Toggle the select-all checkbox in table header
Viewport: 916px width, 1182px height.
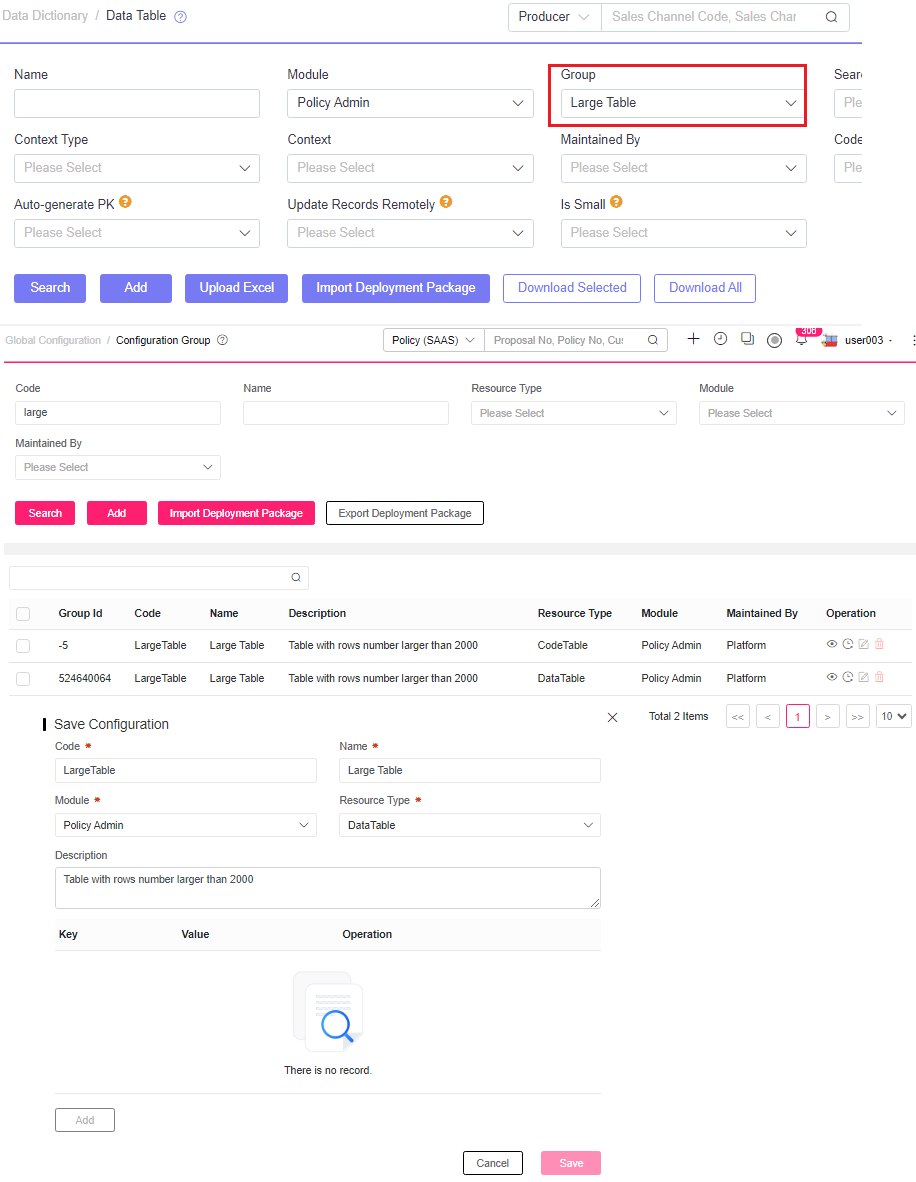(23, 613)
